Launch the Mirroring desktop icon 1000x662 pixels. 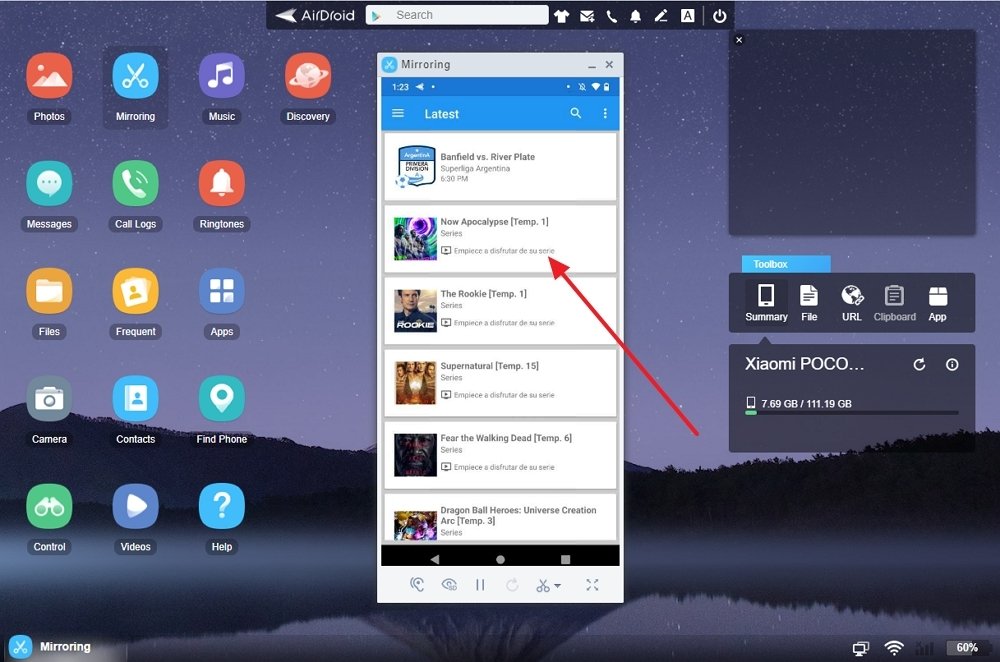pos(135,76)
